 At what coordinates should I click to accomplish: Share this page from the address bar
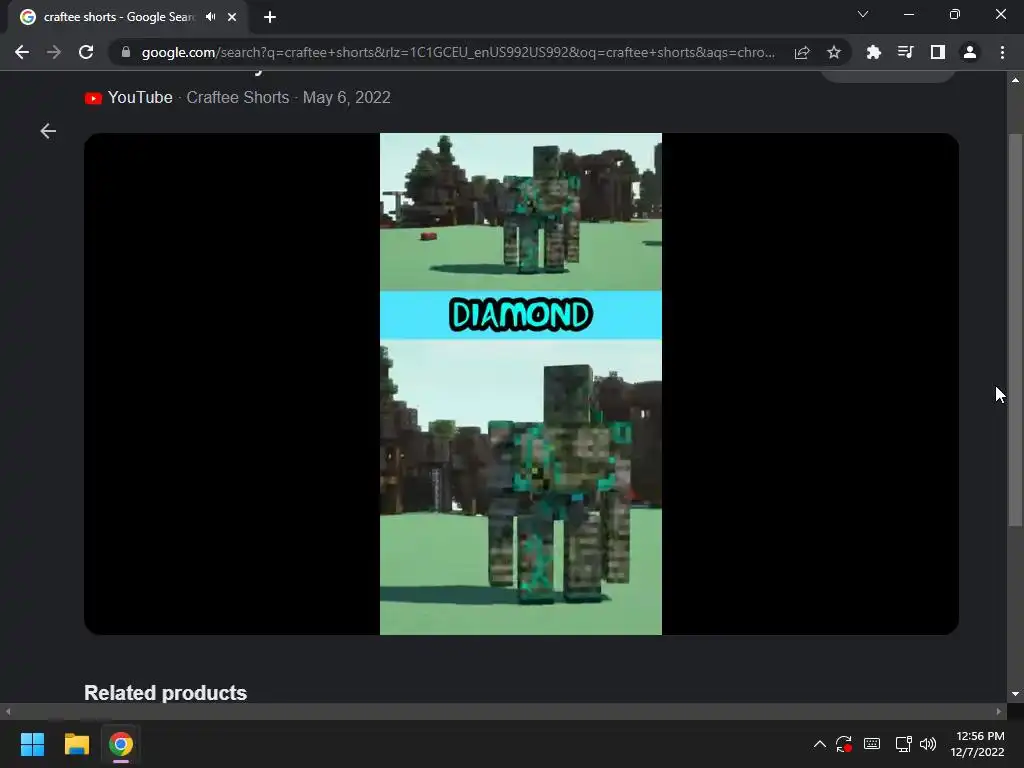pyautogui.click(x=802, y=52)
